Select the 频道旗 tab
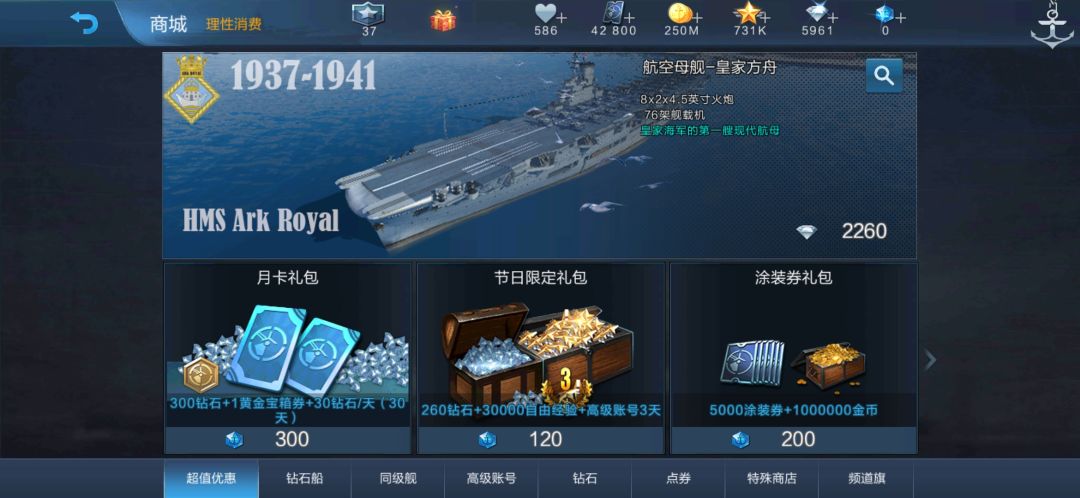Screen dimensions: 1080x498 pos(866,479)
